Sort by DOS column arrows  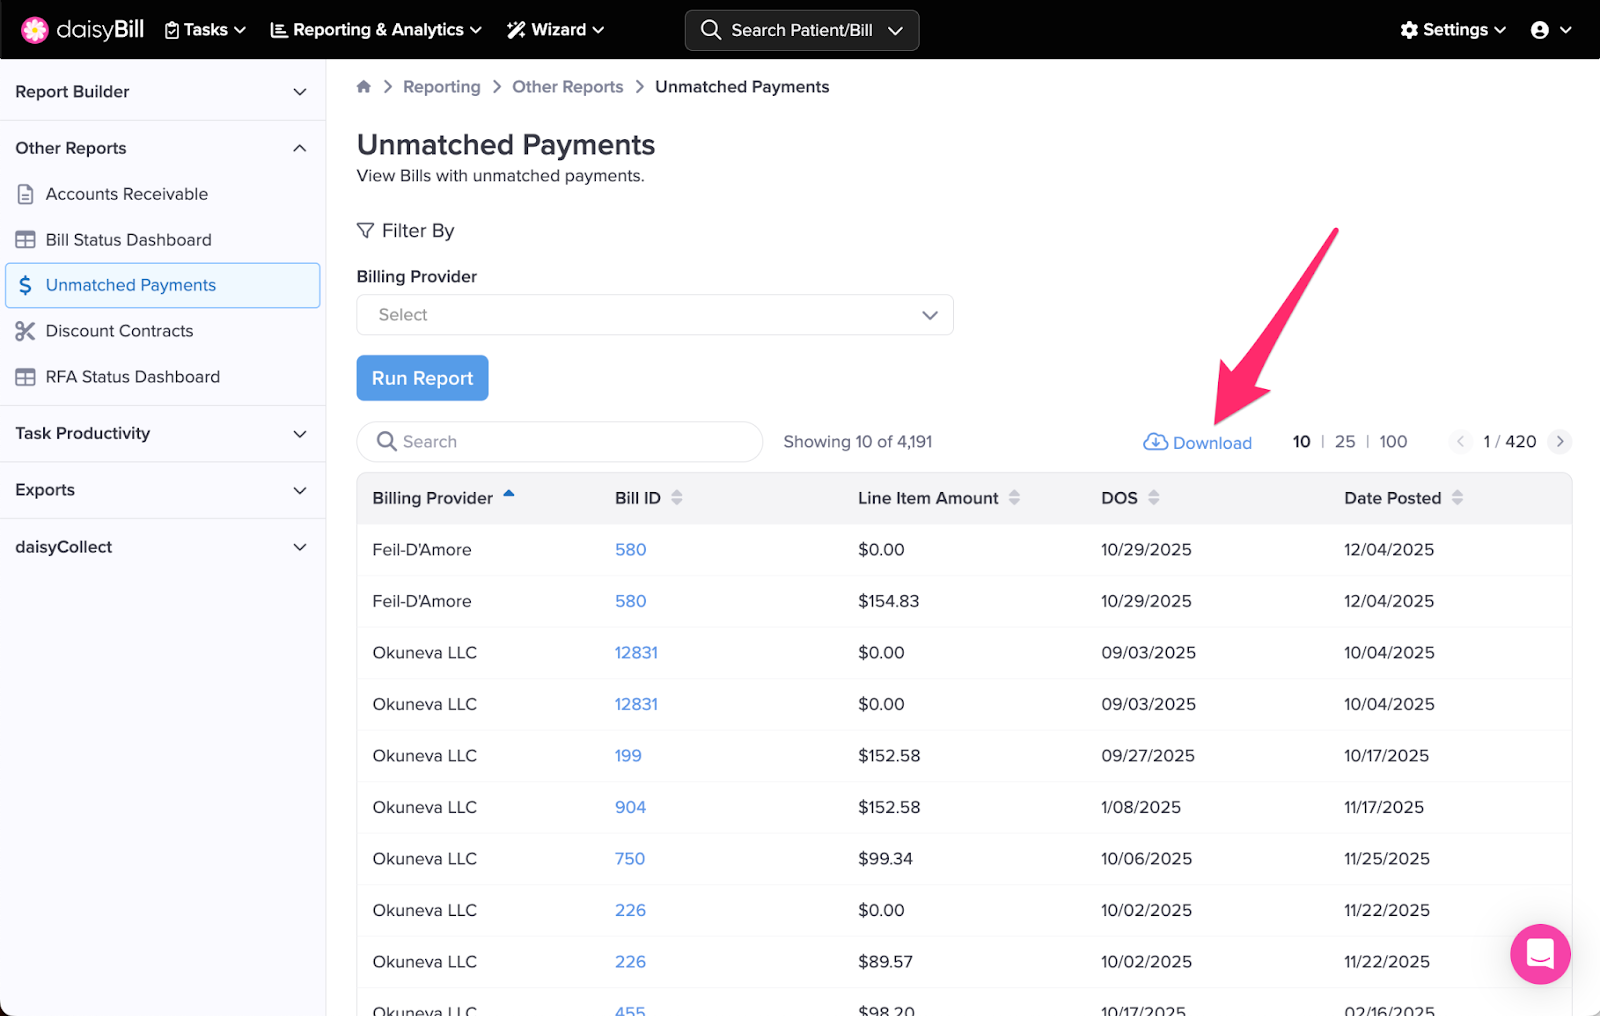[1153, 498]
